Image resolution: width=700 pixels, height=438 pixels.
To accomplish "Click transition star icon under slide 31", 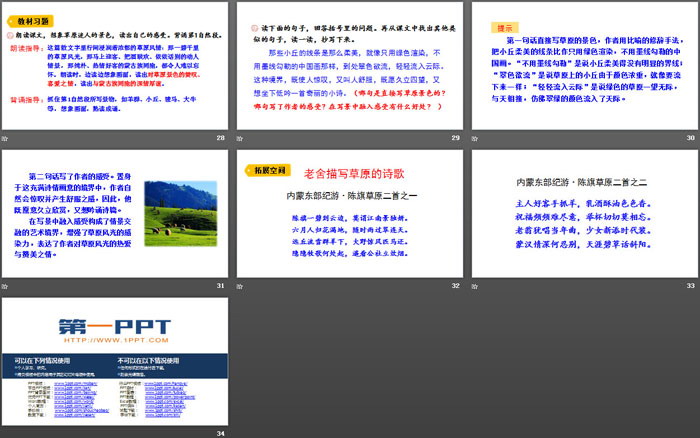I will (6, 285).
